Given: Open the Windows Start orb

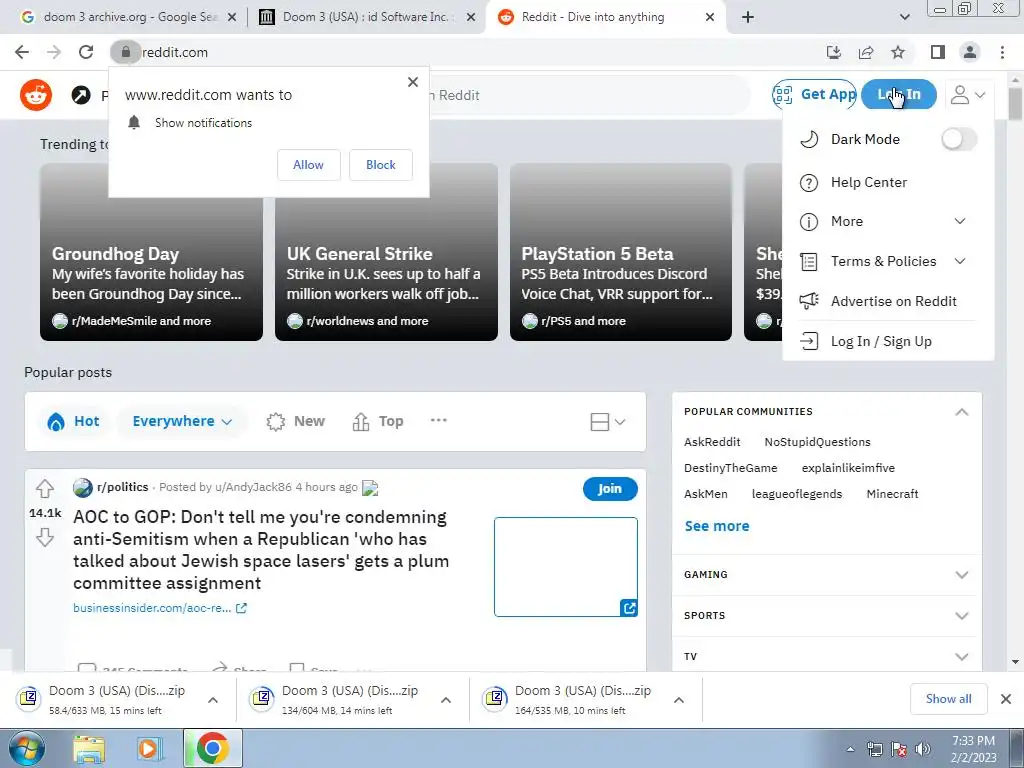Looking at the screenshot, I should 26,748.
